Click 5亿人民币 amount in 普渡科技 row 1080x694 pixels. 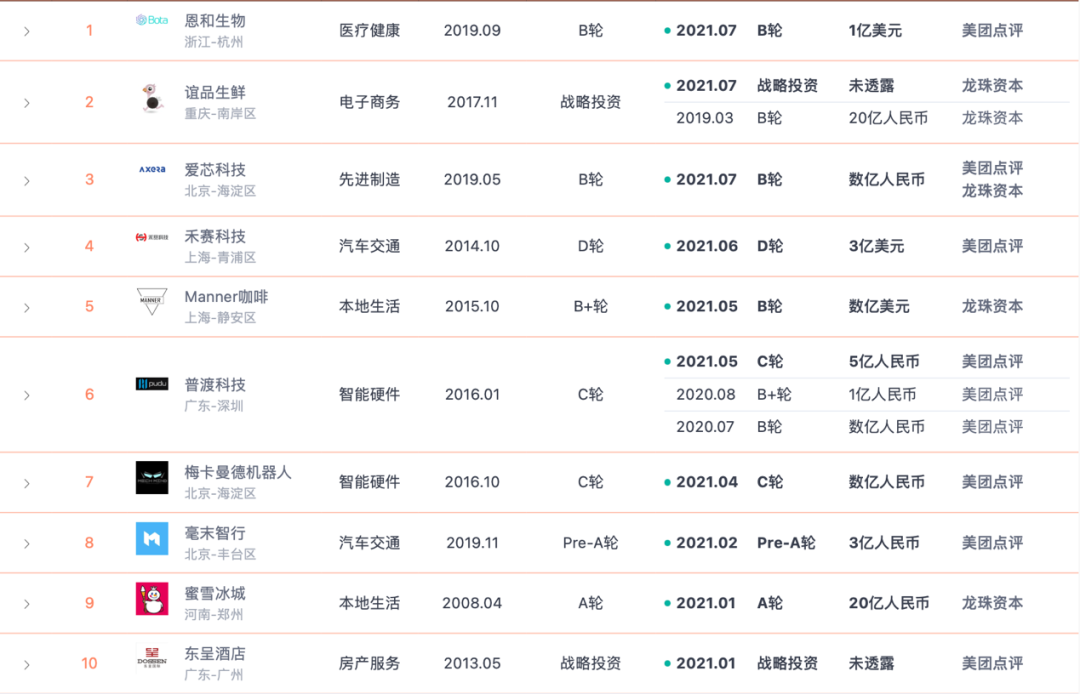884,361
